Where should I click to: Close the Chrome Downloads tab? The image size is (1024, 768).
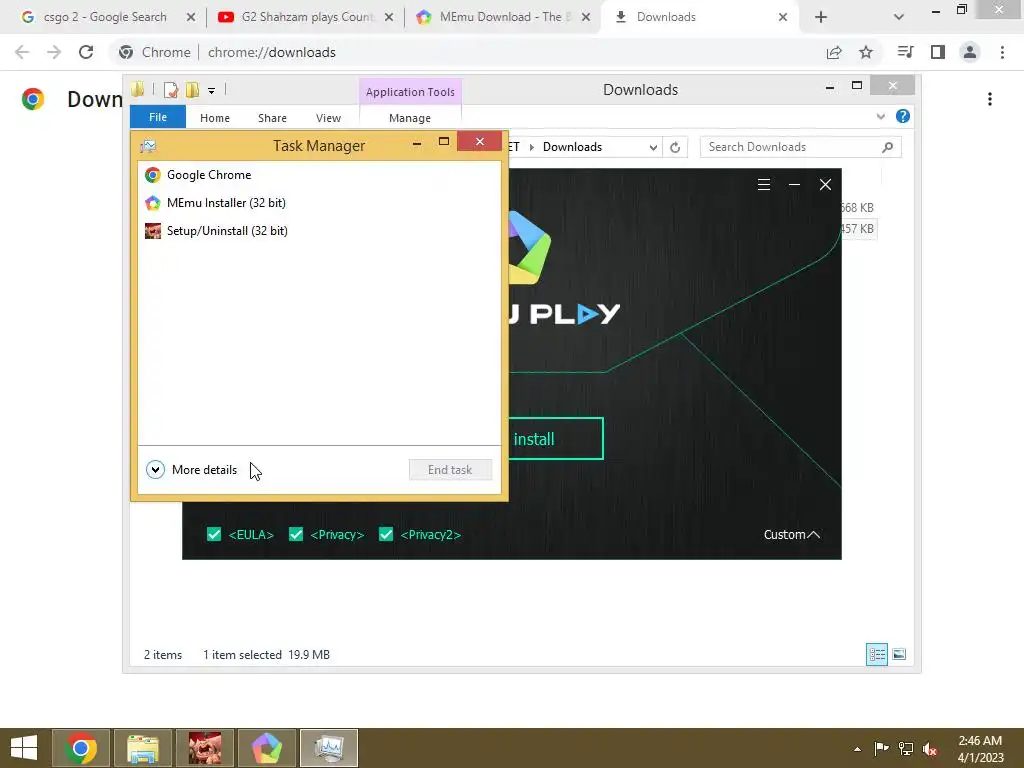[783, 18]
